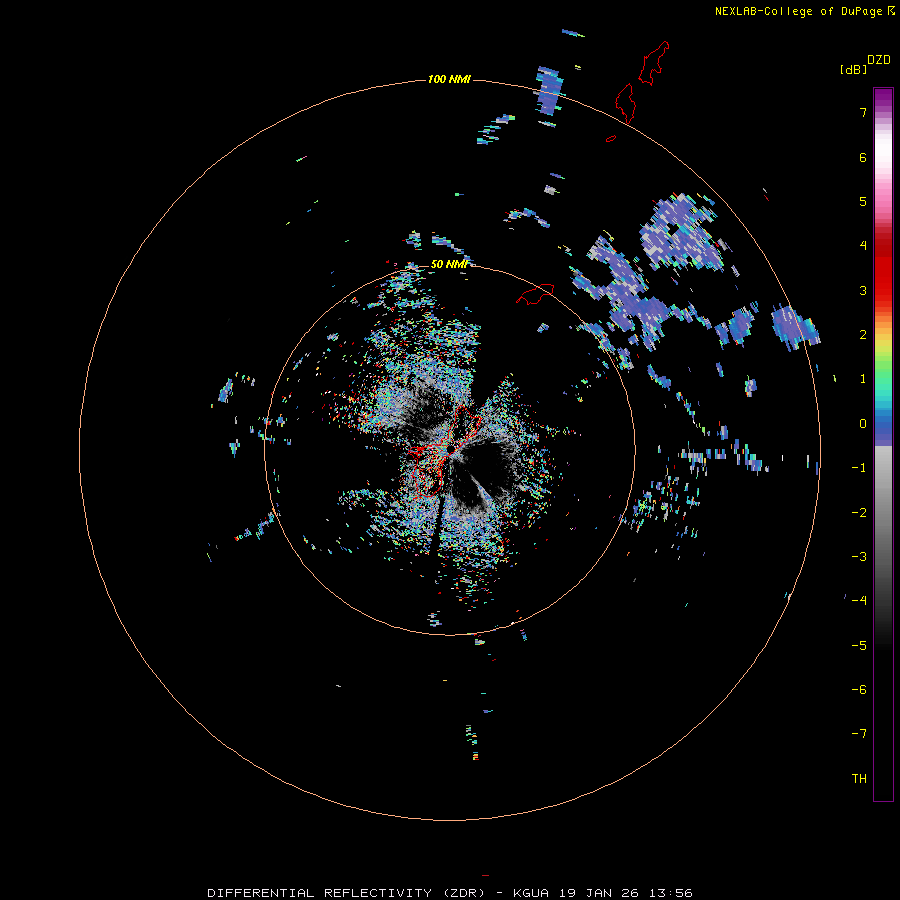Click the NEXLAB-College of DuPage watermark text
The width and height of the screenshot is (900, 900).
point(804,11)
